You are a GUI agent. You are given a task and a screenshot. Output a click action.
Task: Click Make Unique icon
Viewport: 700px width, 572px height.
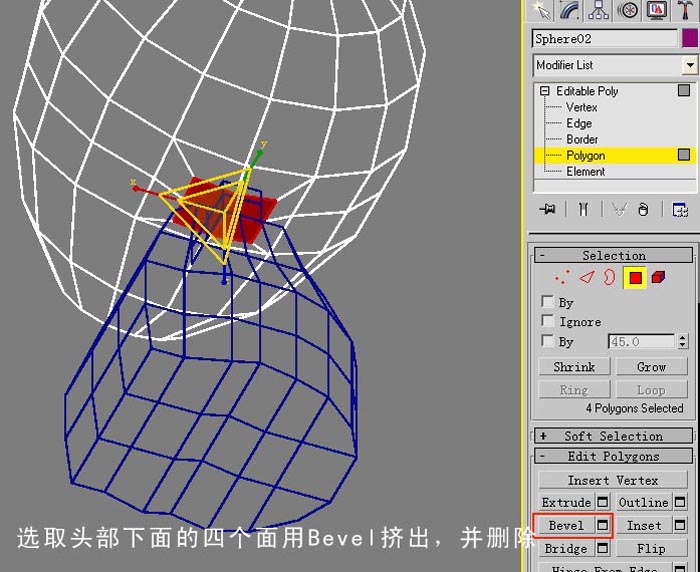(x=619, y=209)
